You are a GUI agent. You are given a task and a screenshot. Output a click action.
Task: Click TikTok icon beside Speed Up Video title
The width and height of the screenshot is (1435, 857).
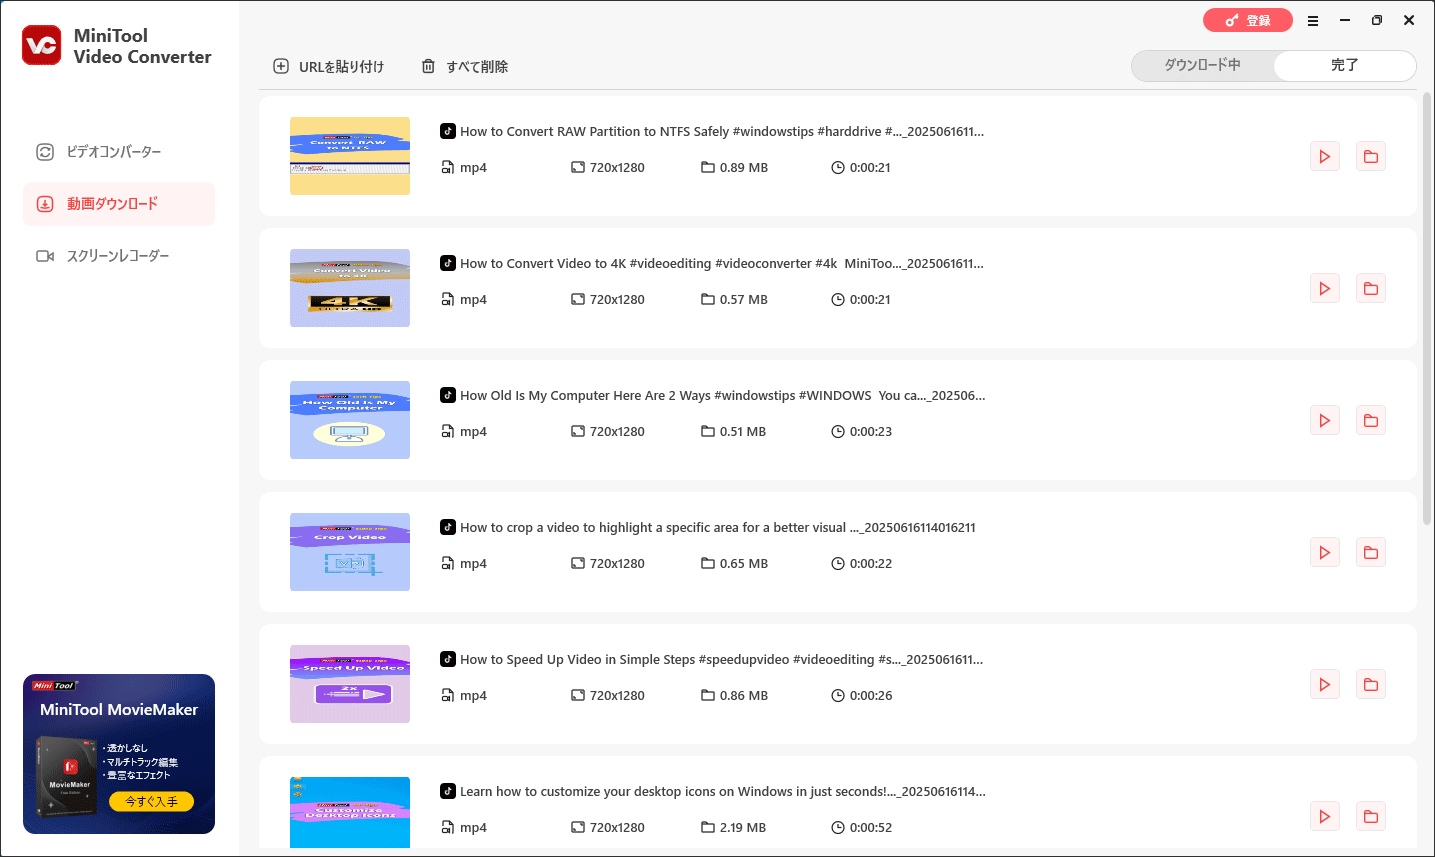click(448, 659)
